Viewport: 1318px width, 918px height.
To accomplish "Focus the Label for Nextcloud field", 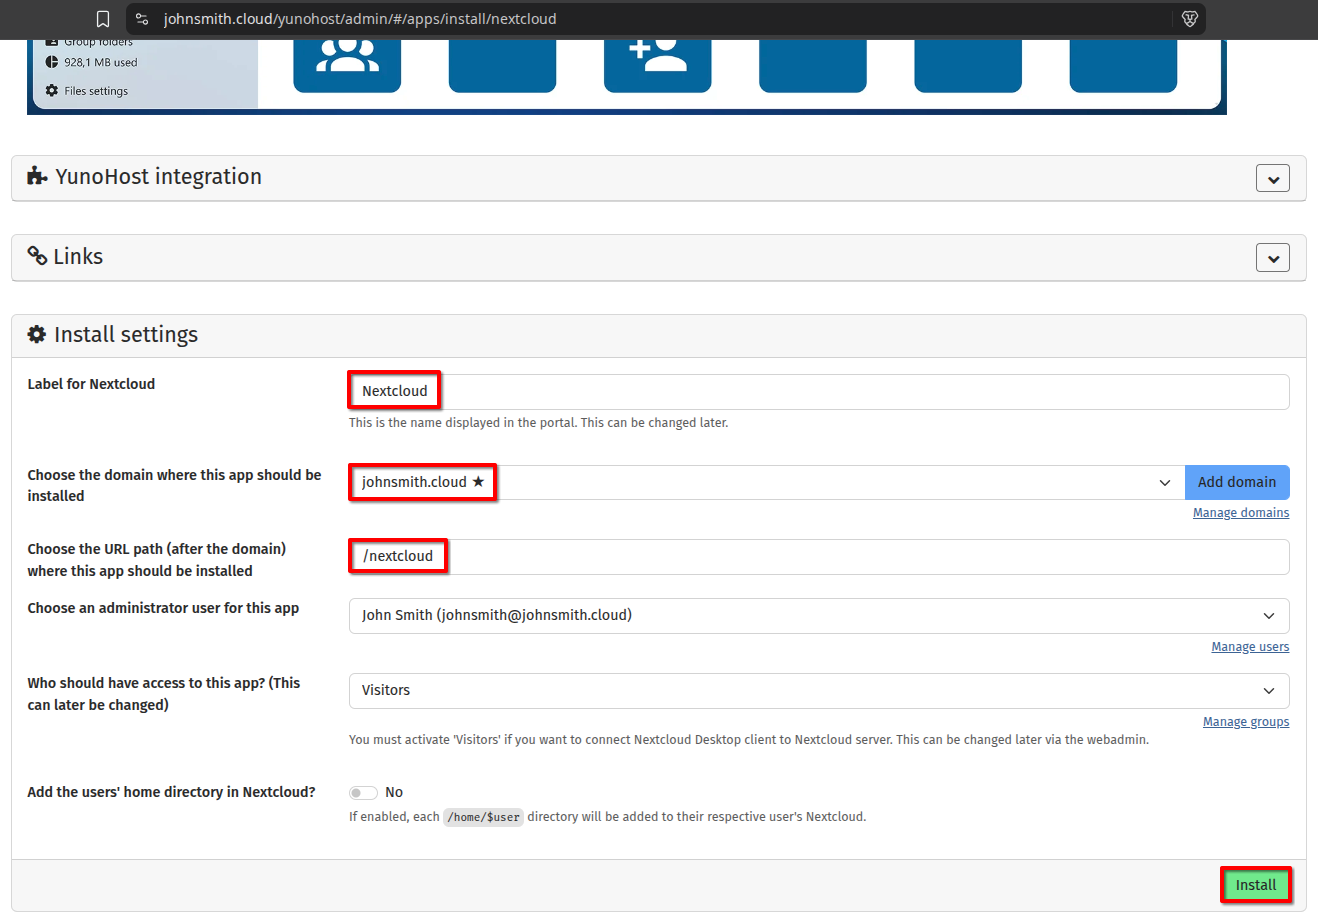I will click(819, 392).
